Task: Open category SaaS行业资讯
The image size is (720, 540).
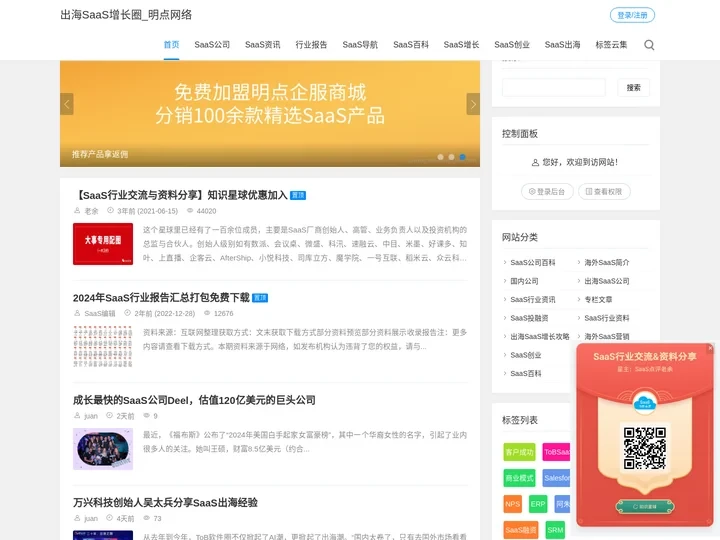Action: pyautogui.click(x=533, y=299)
